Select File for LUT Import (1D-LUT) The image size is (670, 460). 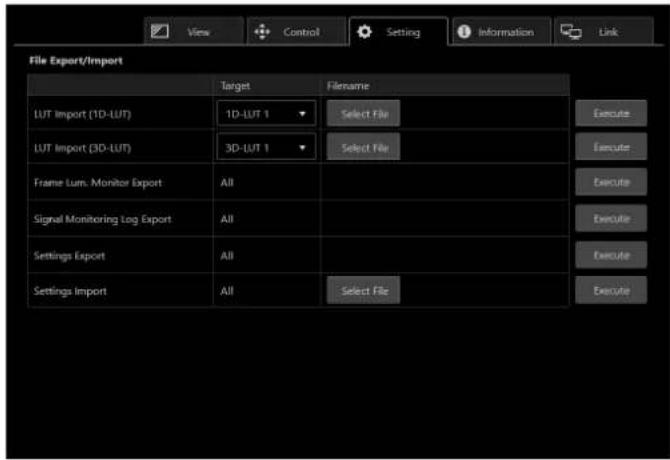(x=364, y=114)
